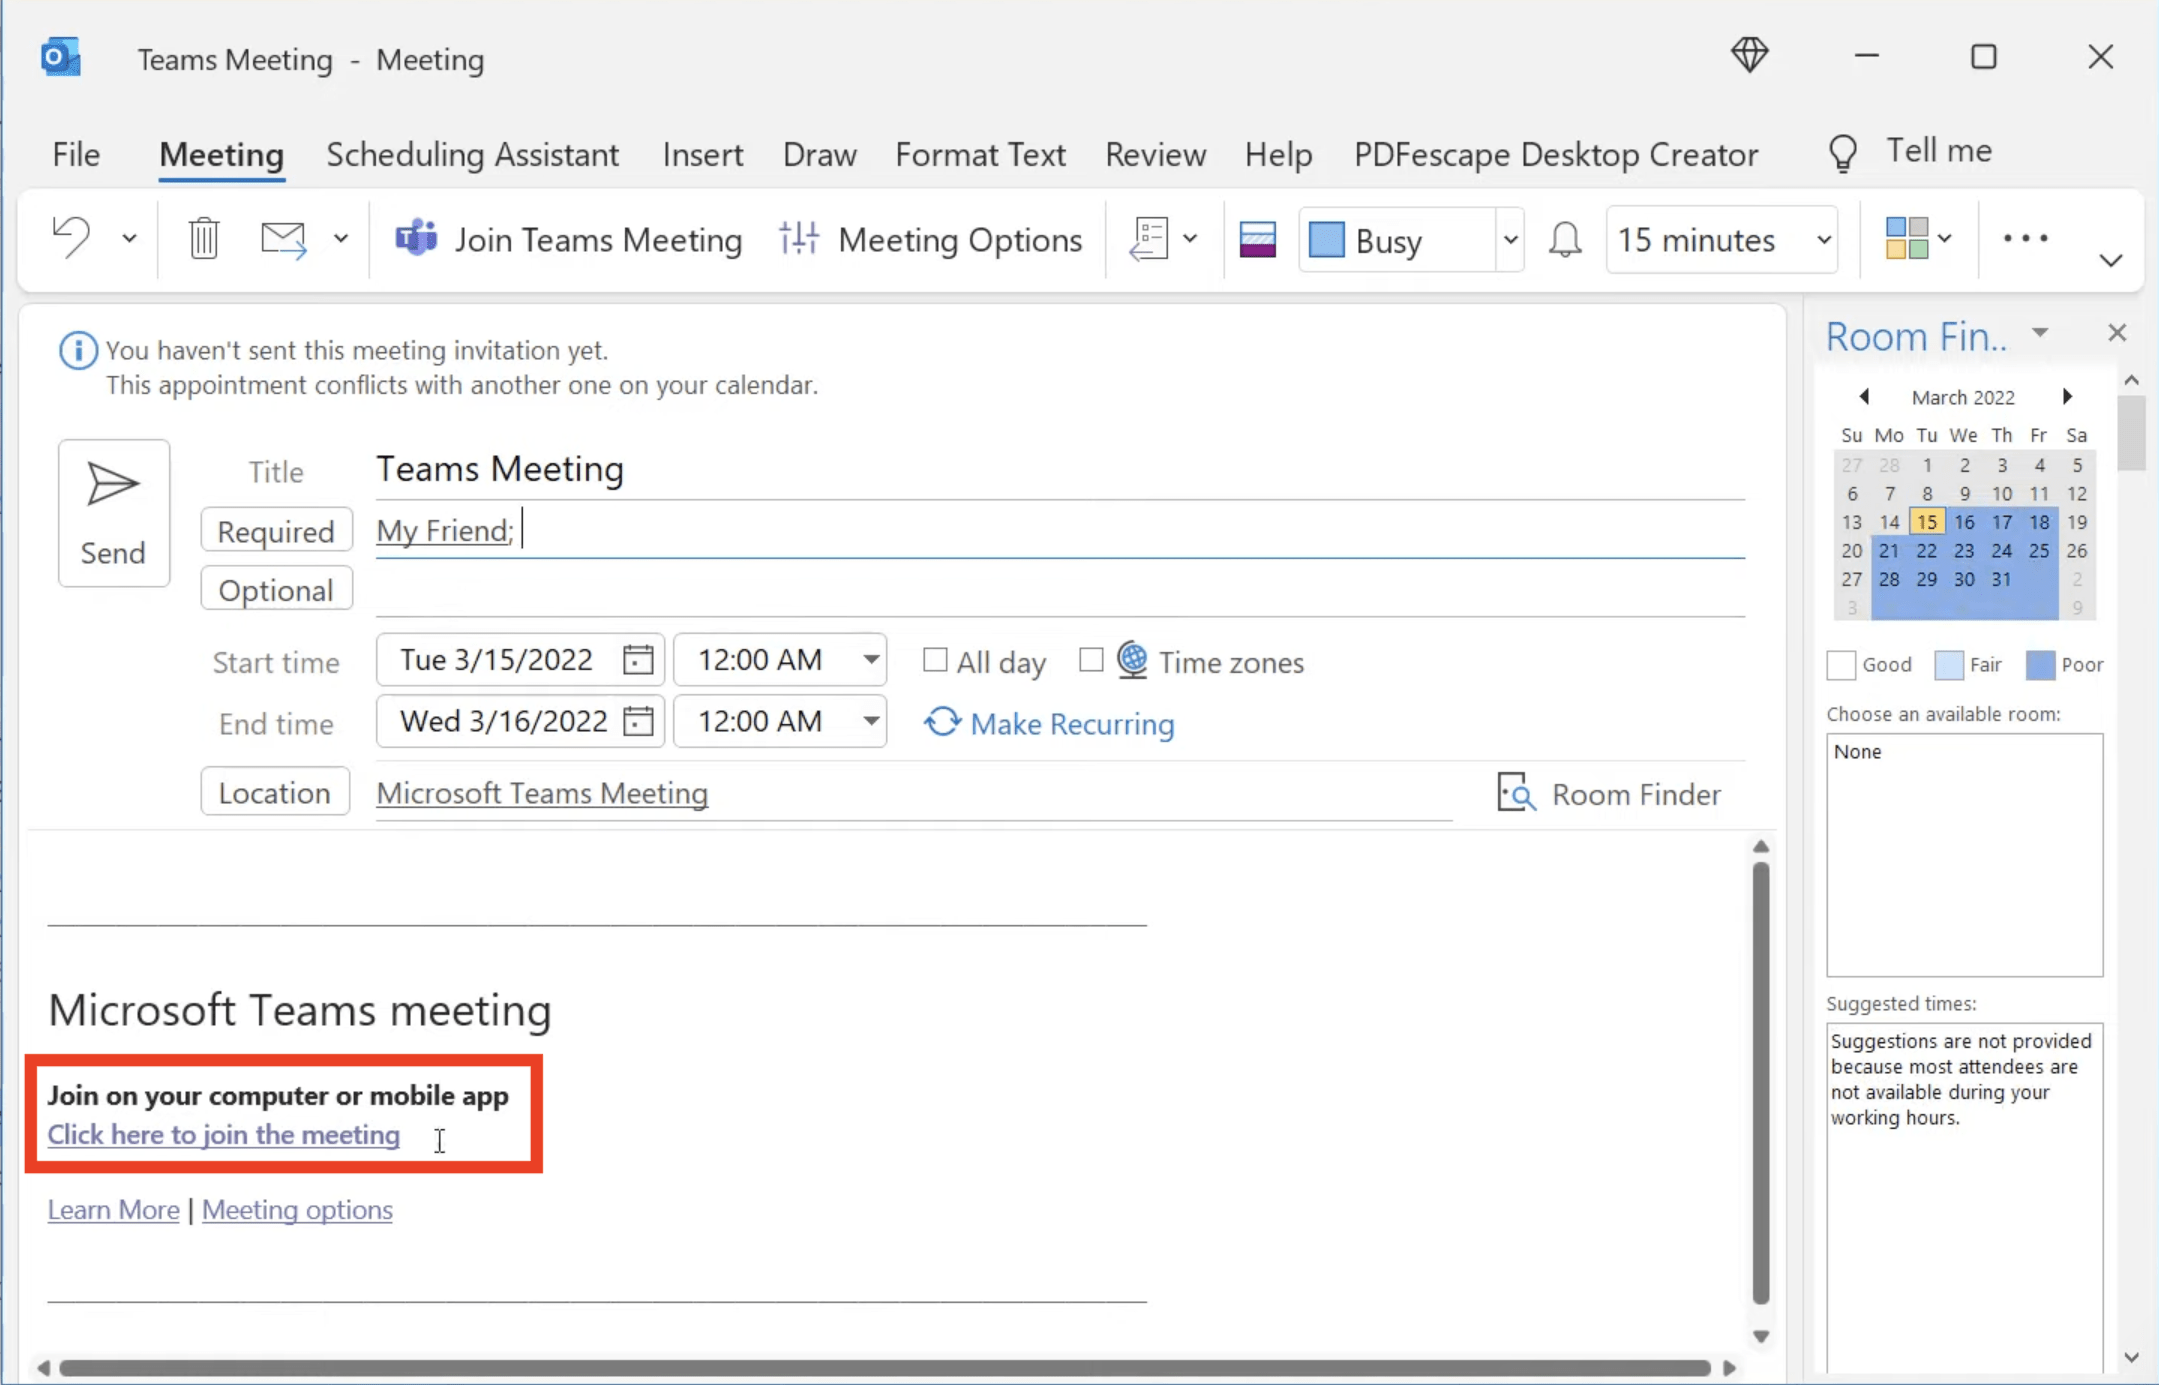This screenshot has width=2159, height=1385.
Task: Switch to the Scheduling Assistant tab
Action: coord(473,154)
